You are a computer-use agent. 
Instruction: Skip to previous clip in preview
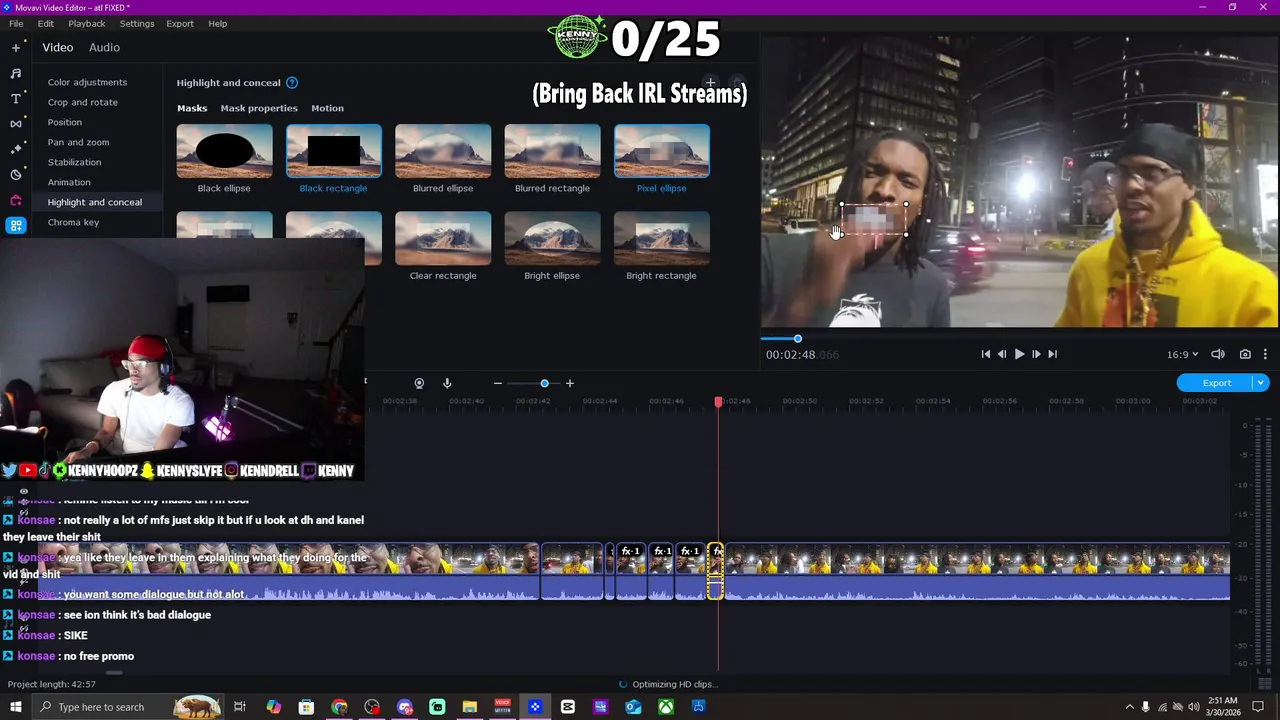coord(986,354)
